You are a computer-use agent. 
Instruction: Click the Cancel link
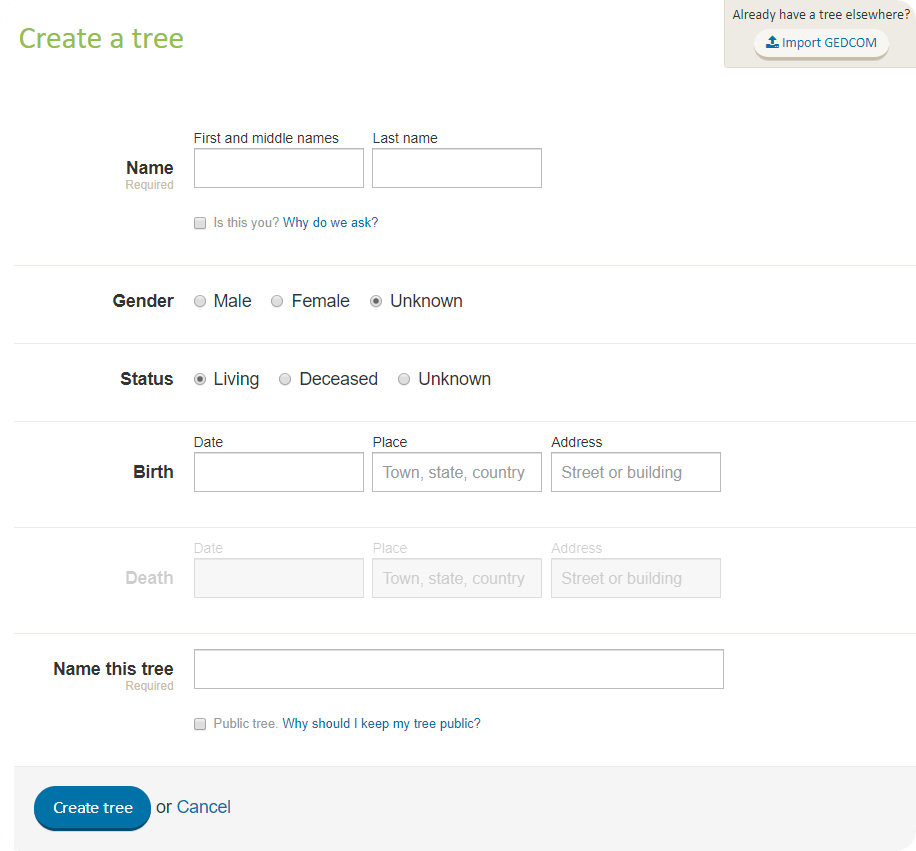204,807
